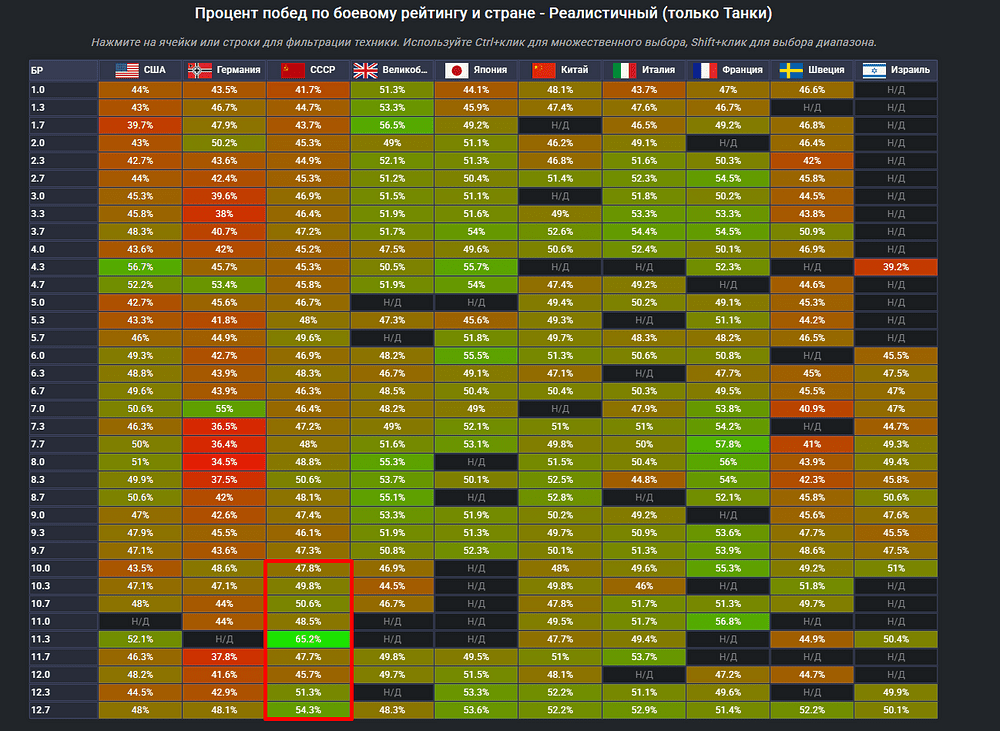Click the bright green 65.2% cell

(308, 638)
